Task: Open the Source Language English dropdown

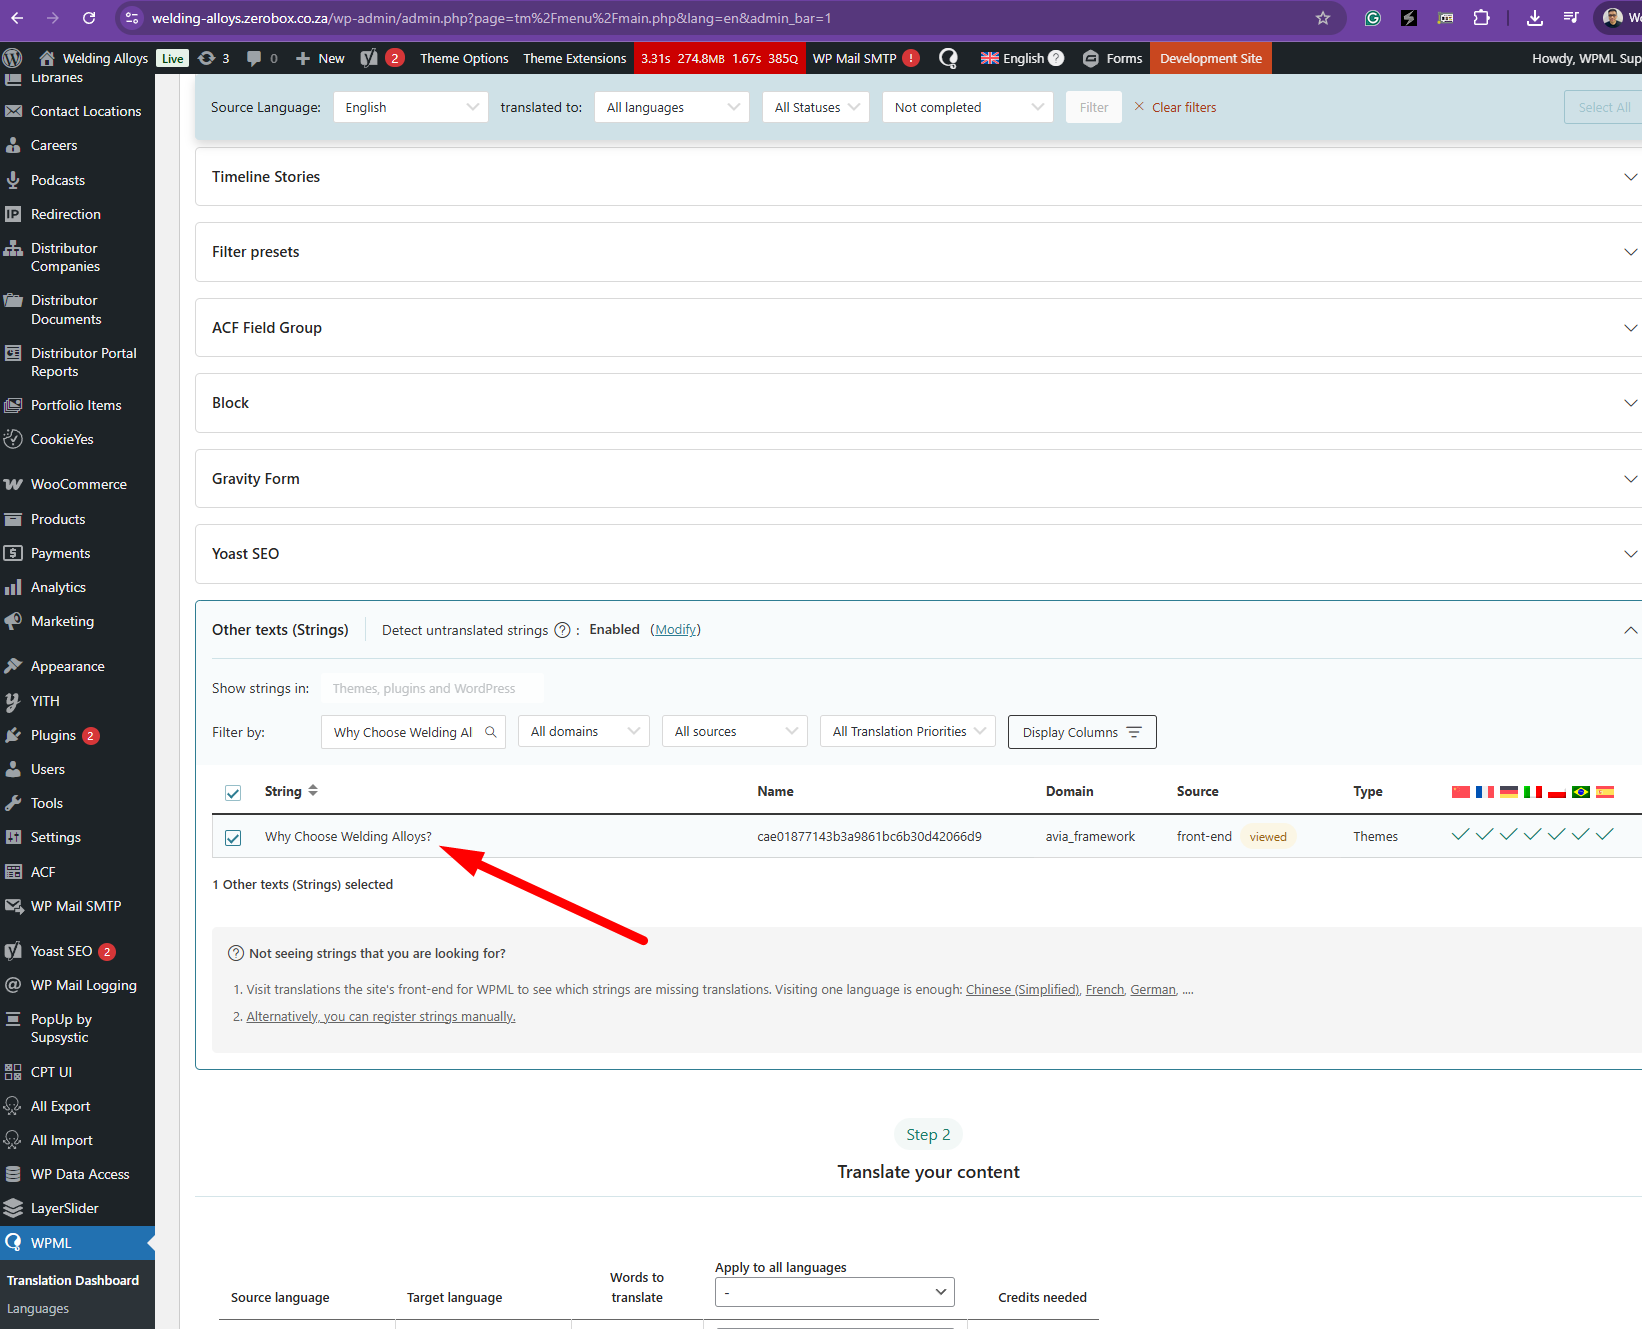Action: coord(410,107)
